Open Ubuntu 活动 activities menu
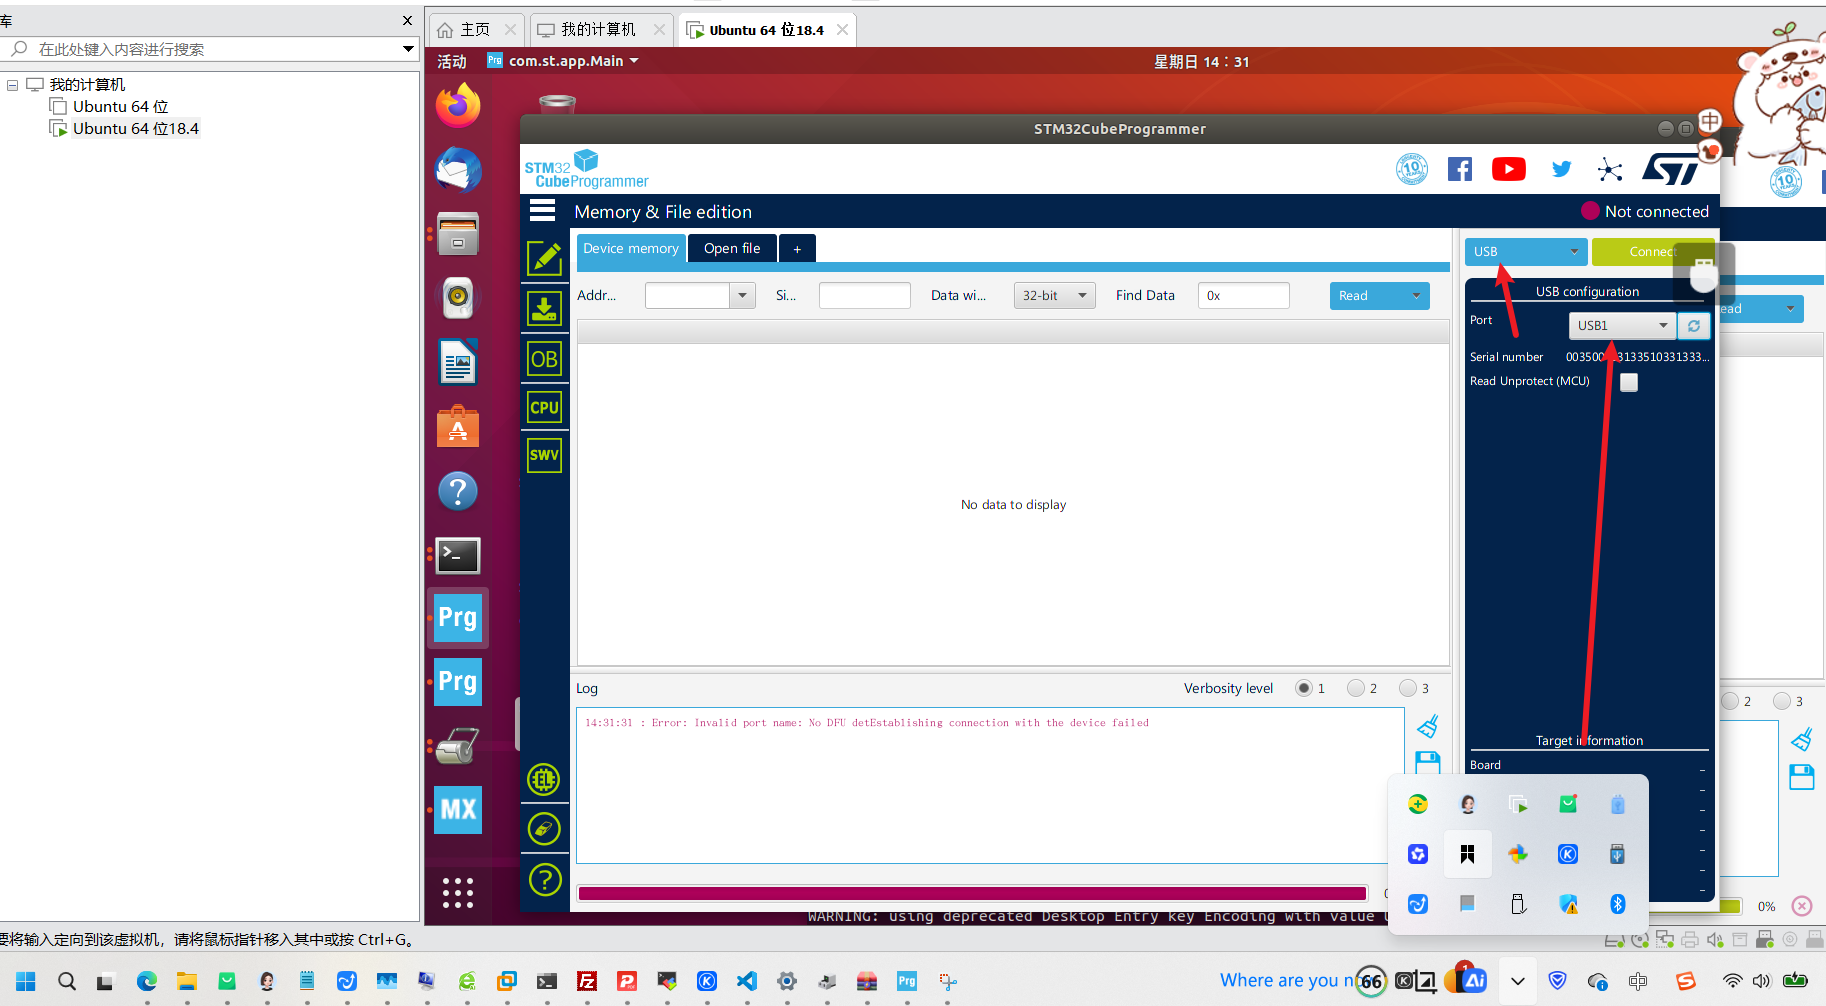This screenshot has height=1006, width=1826. [x=452, y=61]
